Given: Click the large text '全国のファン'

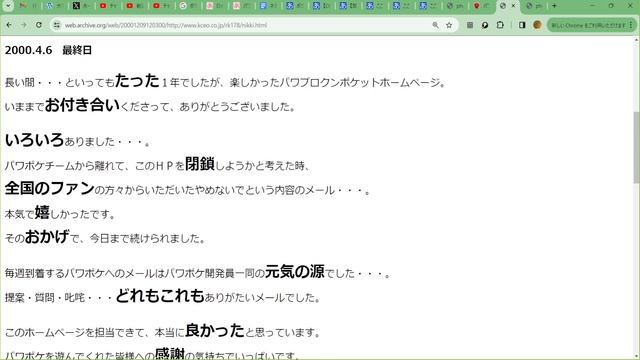Looking at the screenshot, I should (49, 188).
